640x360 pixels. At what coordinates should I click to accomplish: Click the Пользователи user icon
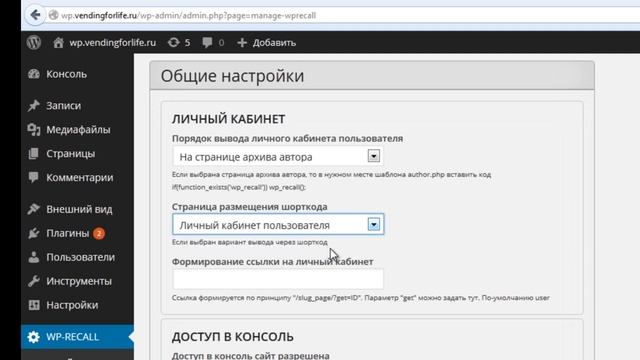click(34, 257)
